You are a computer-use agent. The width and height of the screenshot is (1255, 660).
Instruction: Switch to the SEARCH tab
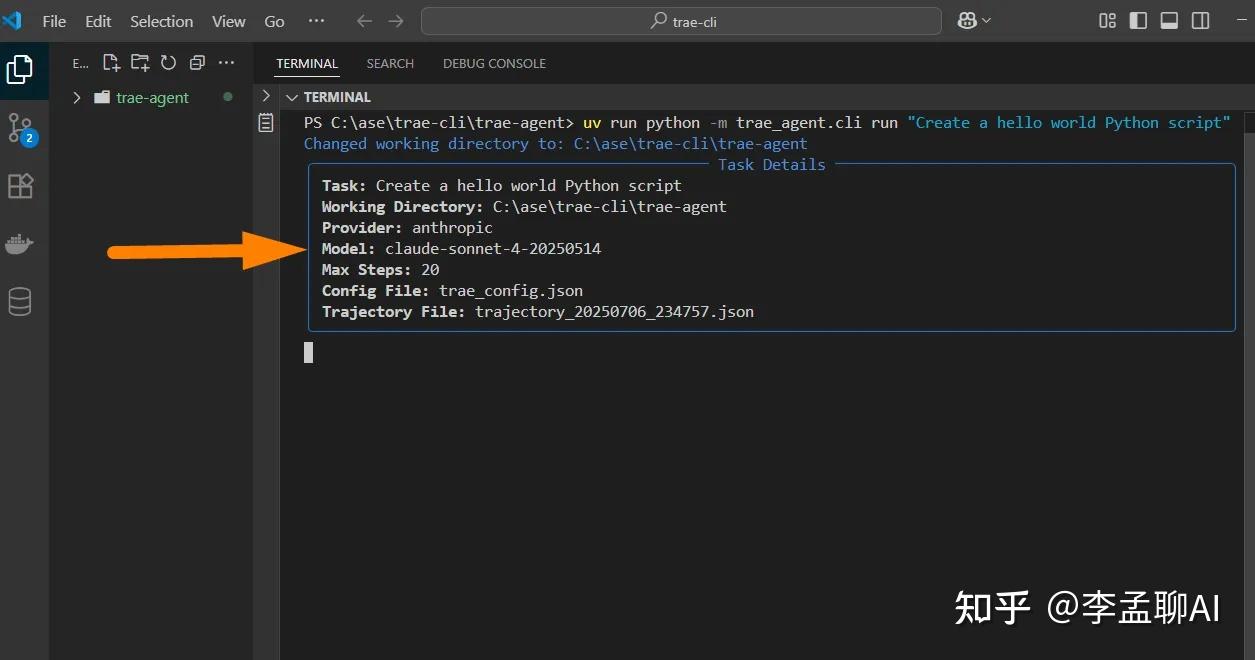click(x=390, y=63)
